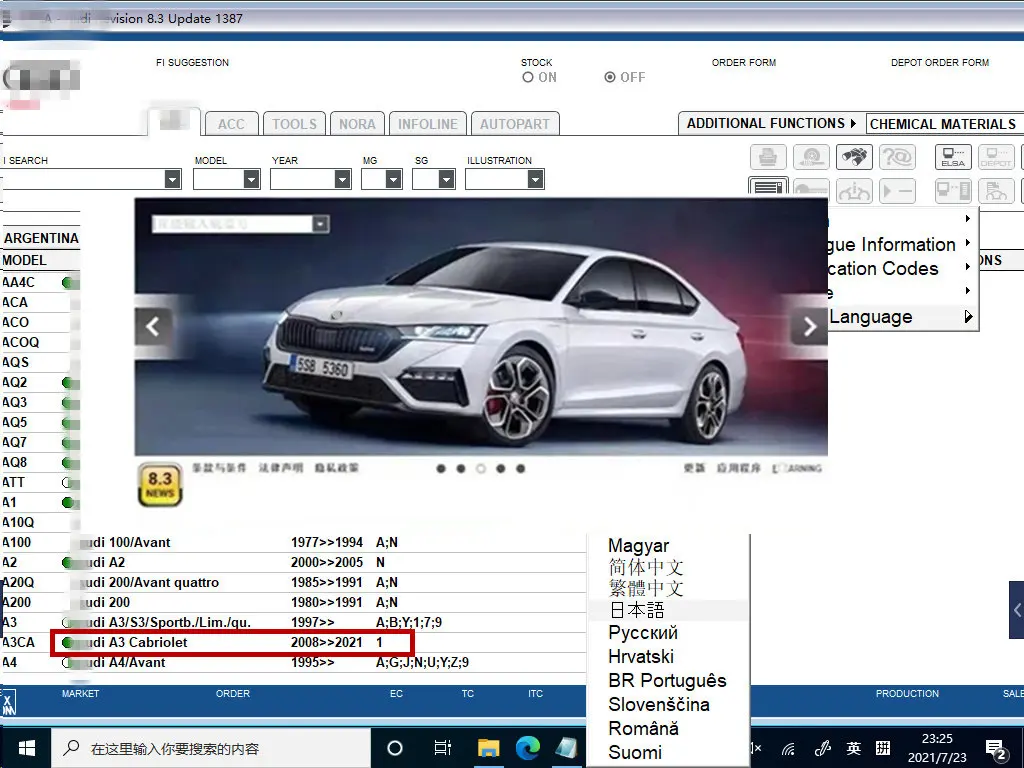Click the binoculars search icon
Screen dimensions: 1024x768
855,157
